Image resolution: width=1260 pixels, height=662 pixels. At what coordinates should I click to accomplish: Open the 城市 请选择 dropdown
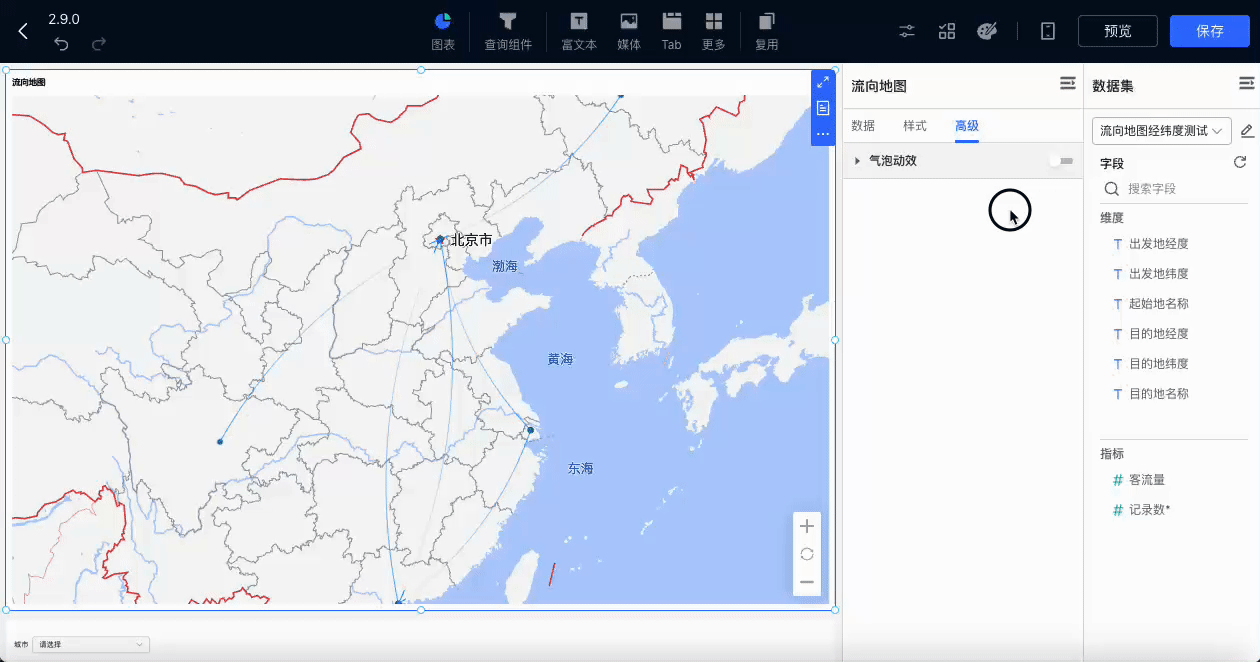91,645
